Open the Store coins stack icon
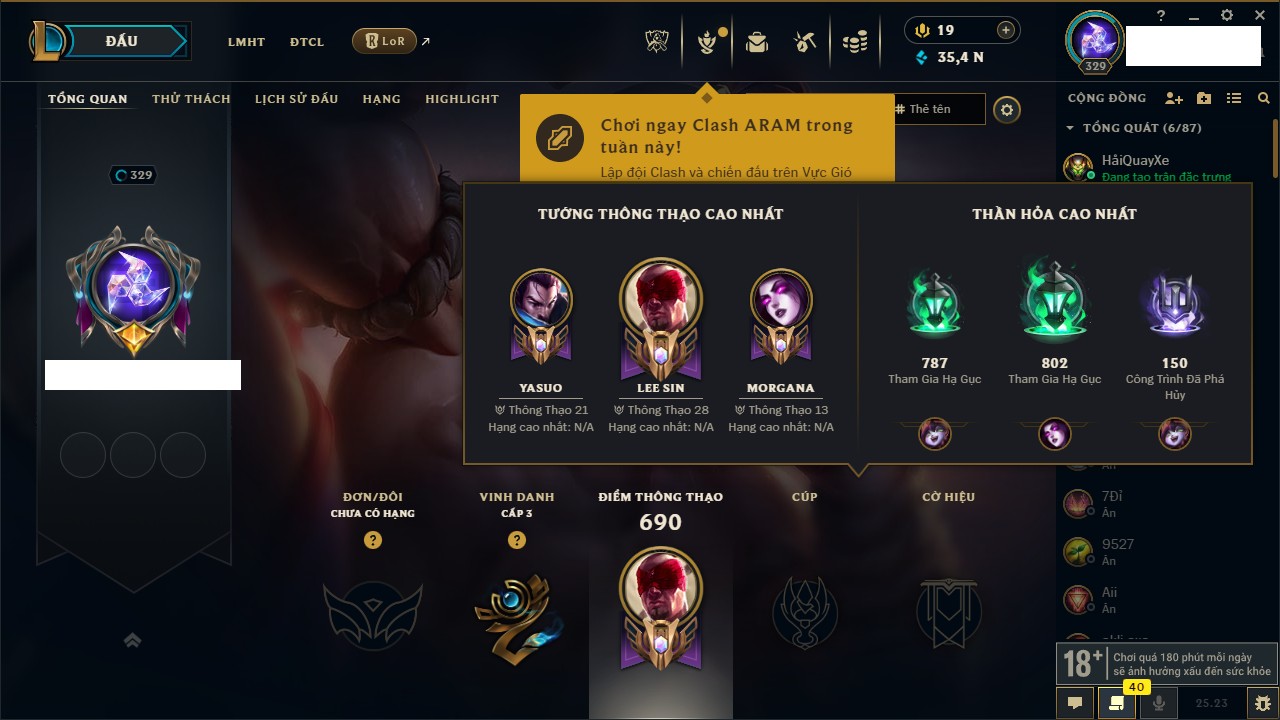 click(x=855, y=42)
